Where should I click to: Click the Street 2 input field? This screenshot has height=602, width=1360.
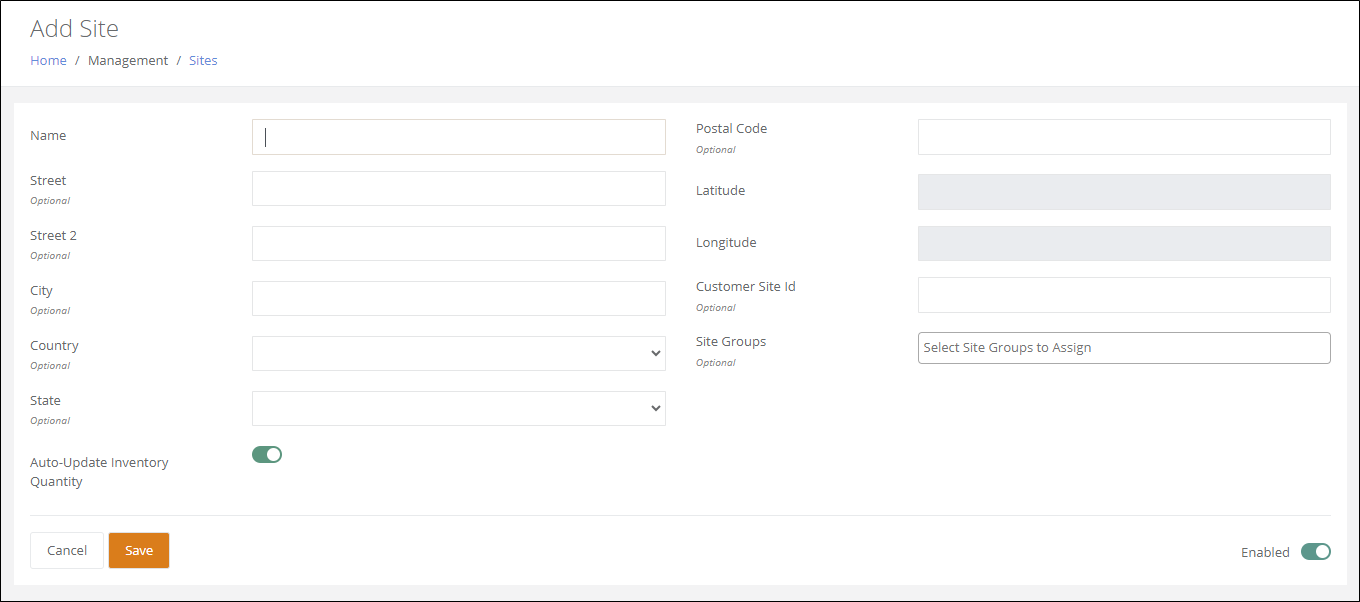(x=458, y=243)
